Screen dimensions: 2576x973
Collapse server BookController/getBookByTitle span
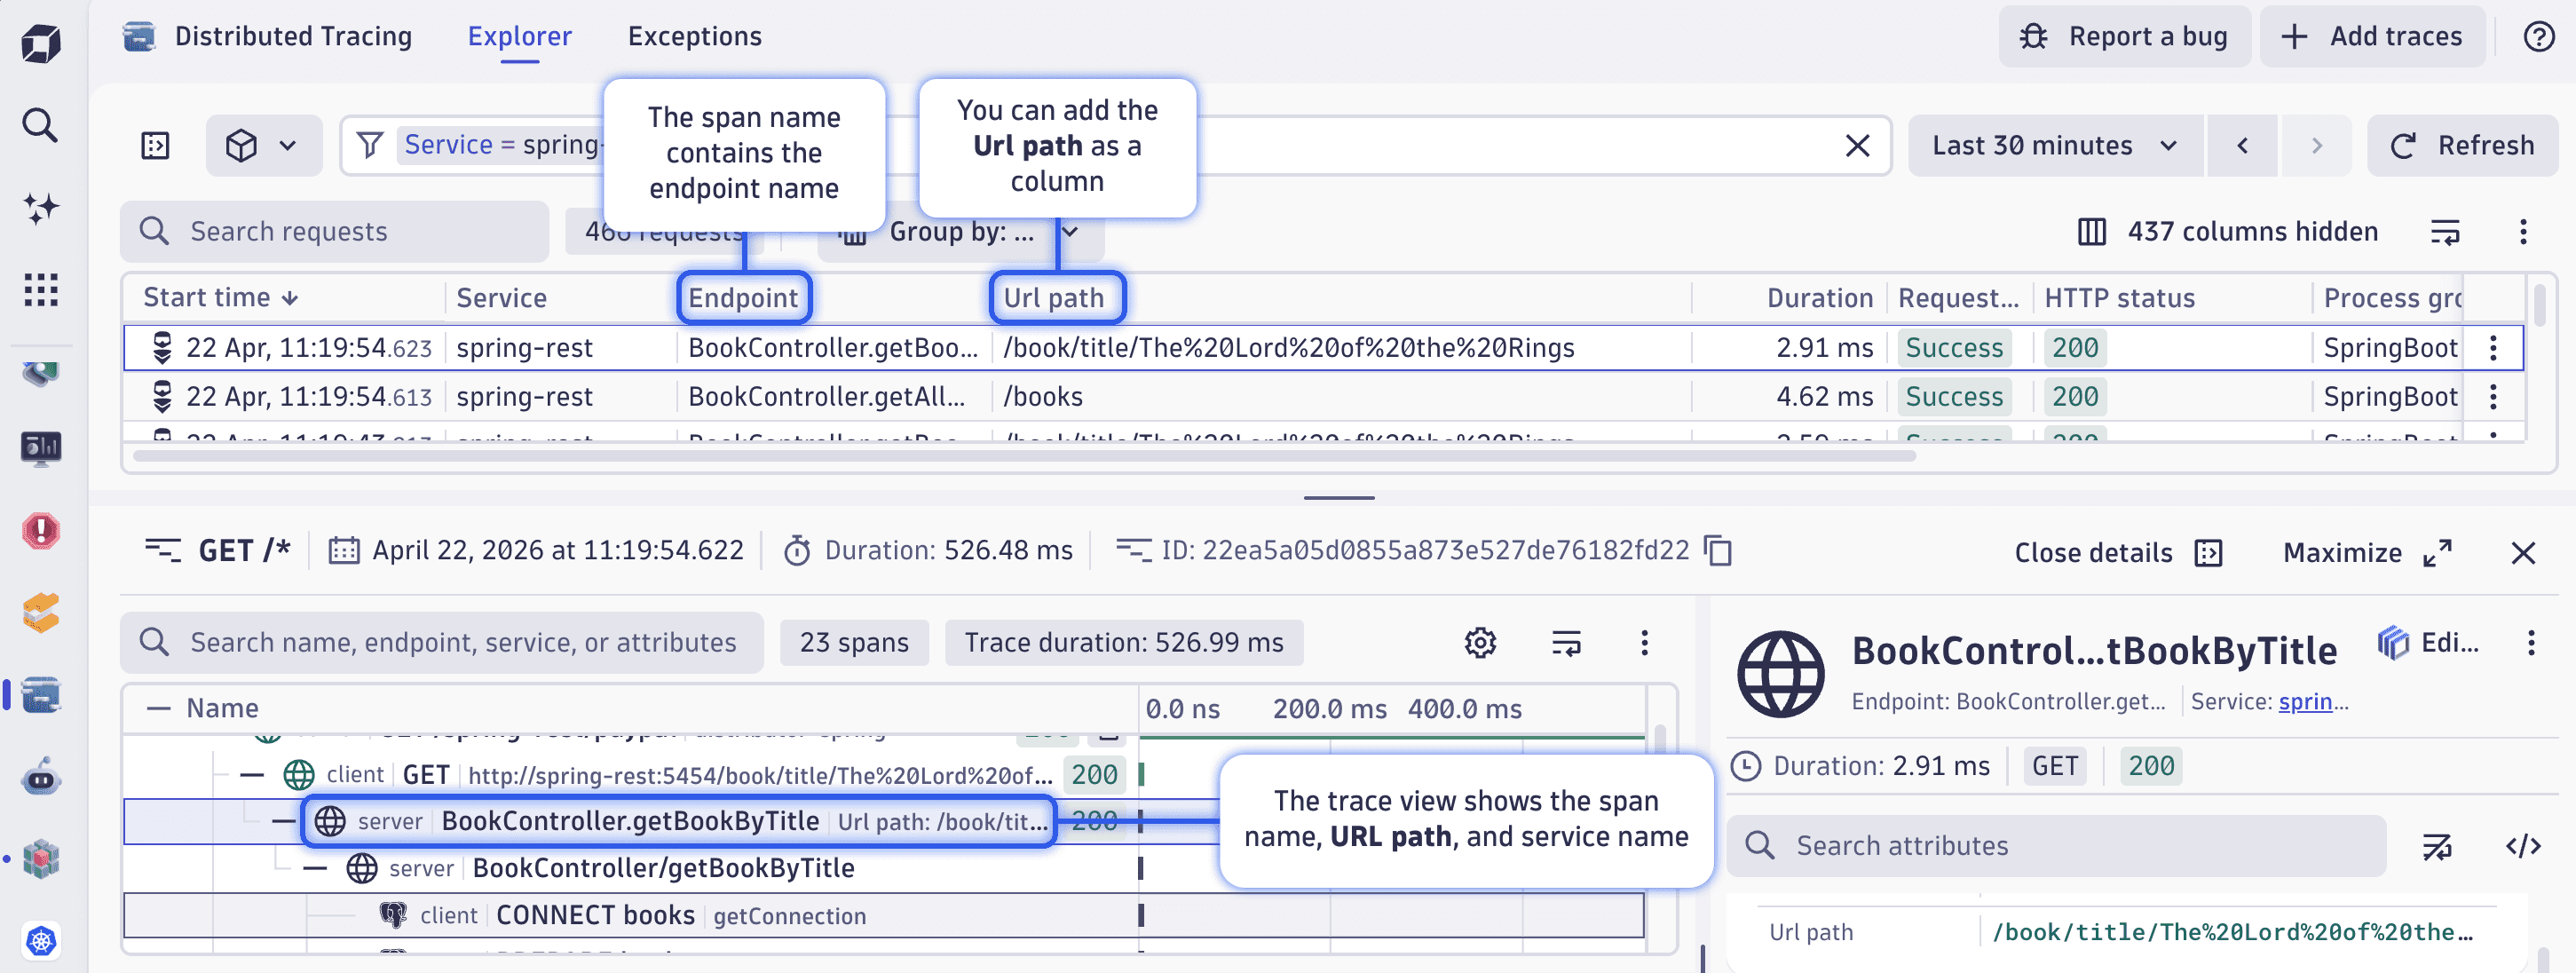coord(315,868)
